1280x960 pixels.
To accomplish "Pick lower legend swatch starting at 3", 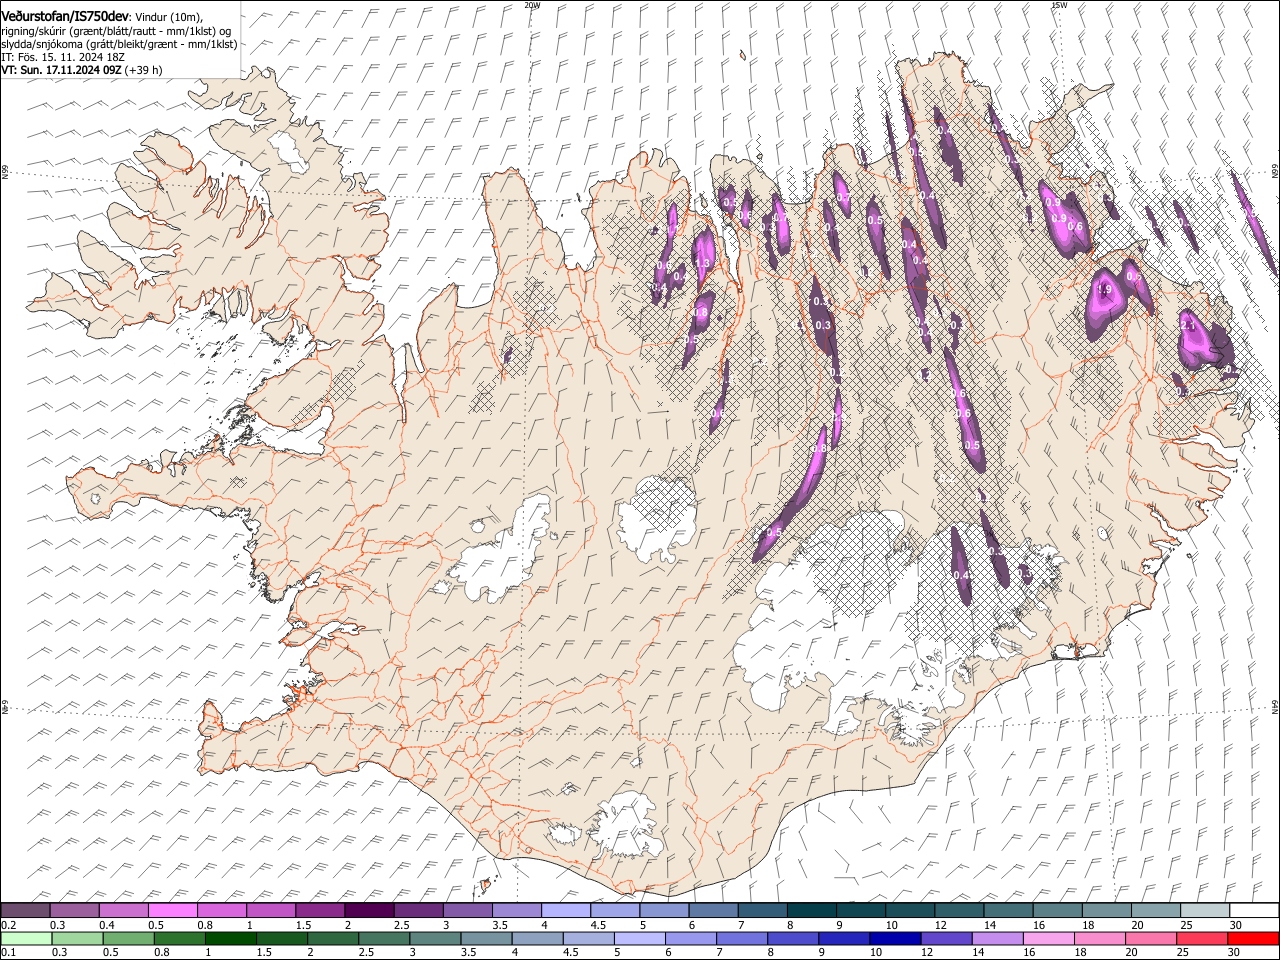I will [434, 938].
